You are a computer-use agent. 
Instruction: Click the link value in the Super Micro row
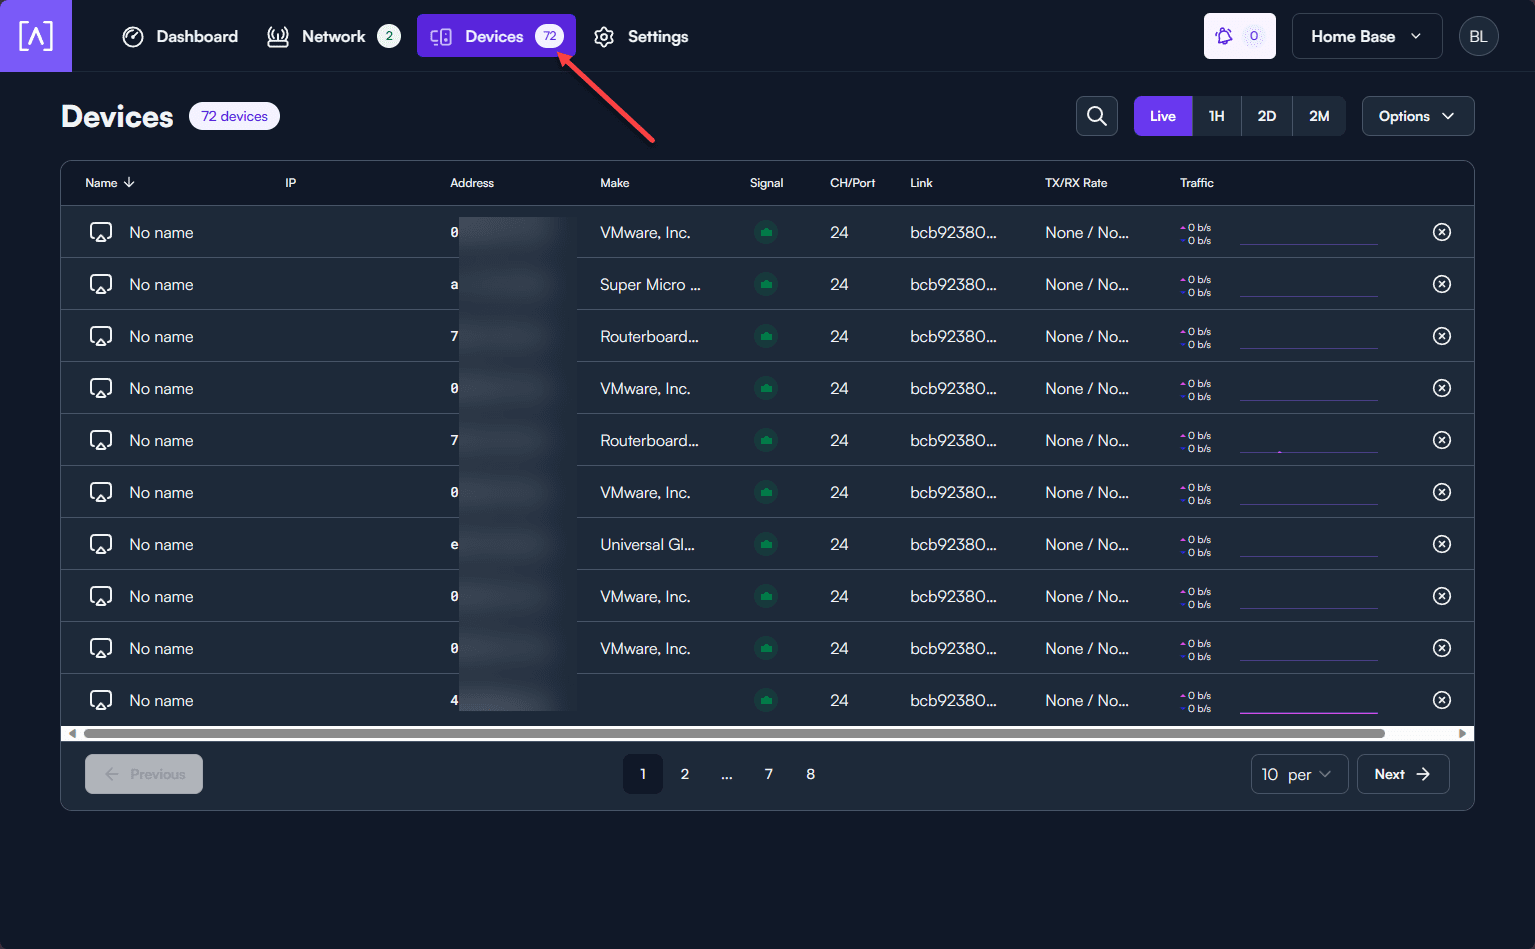coord(953,285)
